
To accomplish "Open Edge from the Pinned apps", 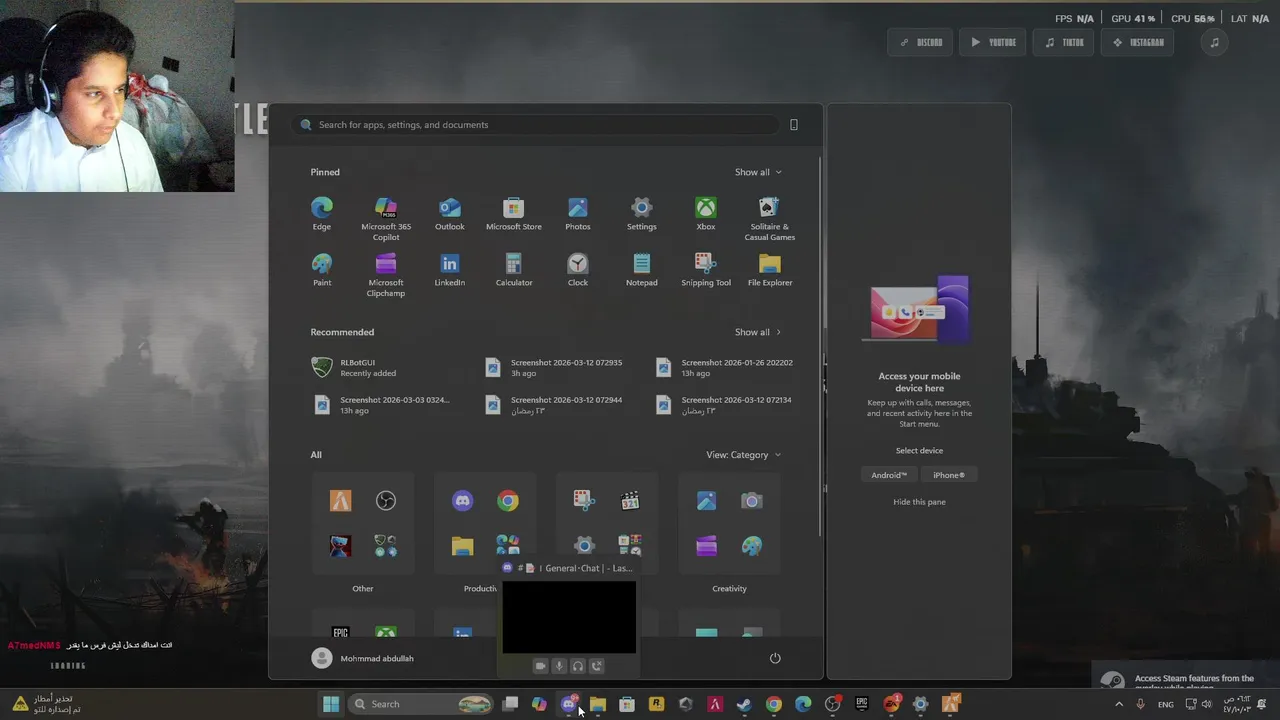I will click(321, 214).
